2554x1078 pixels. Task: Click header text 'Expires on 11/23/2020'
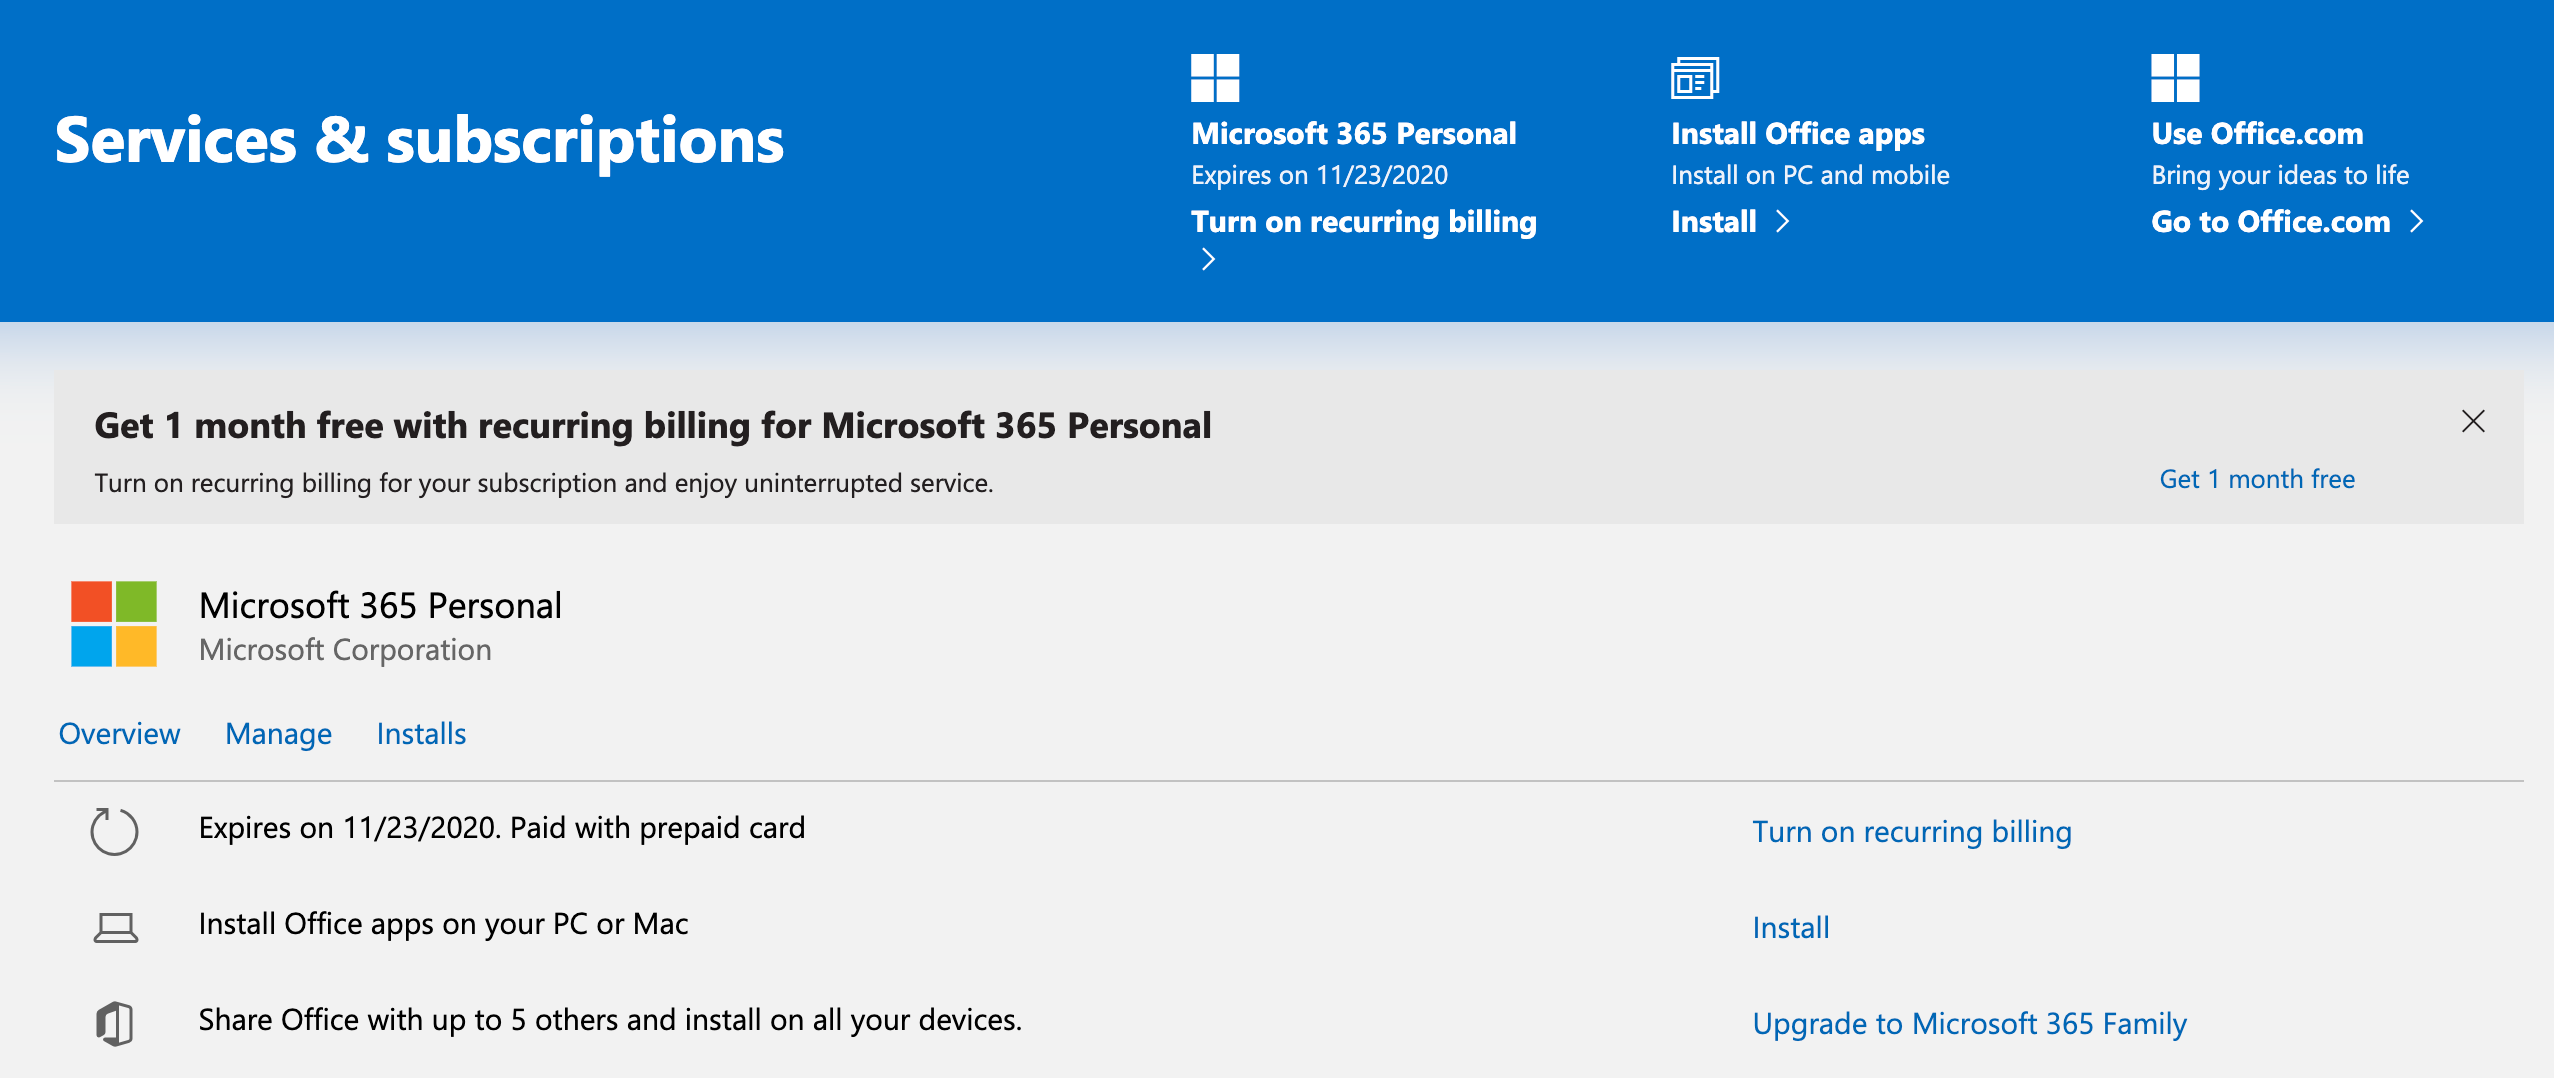click(x=1319, y=175)
